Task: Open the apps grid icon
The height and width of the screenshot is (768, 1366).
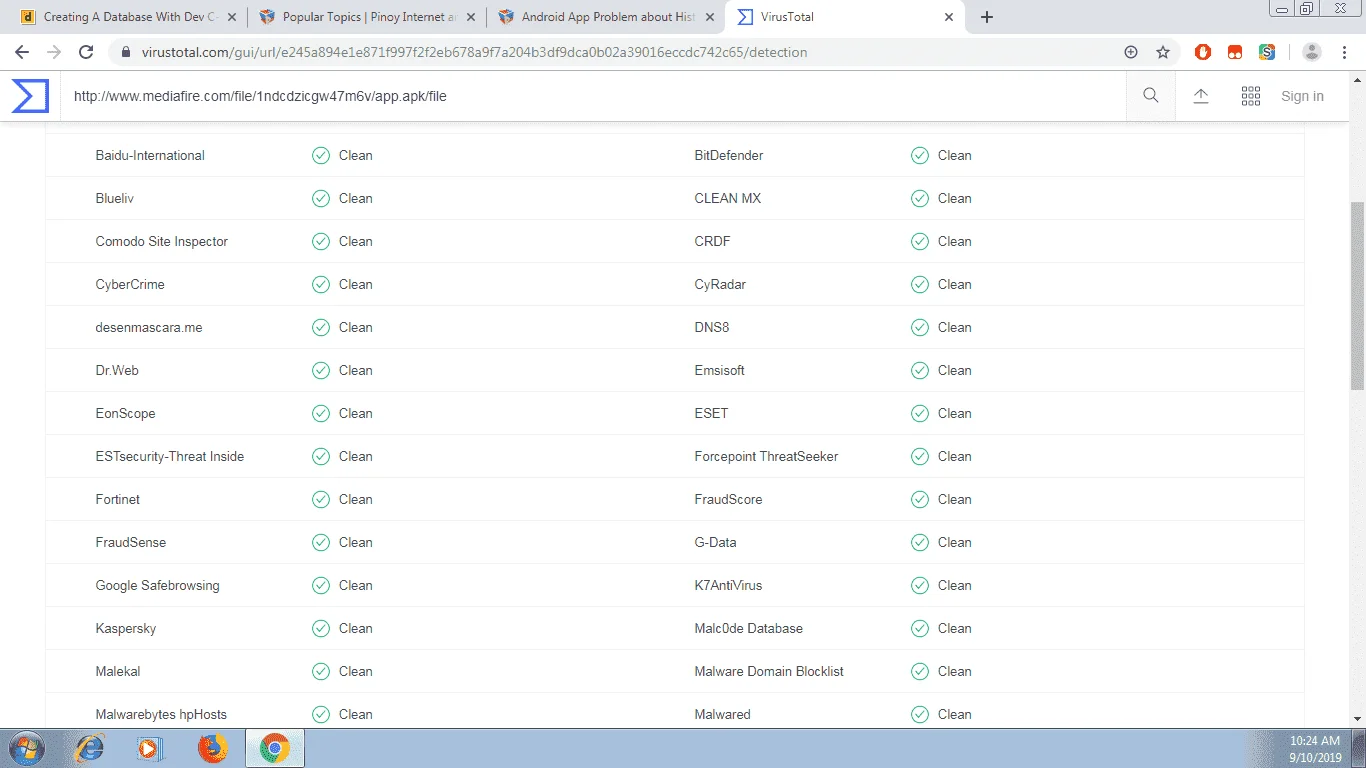Action: tap(1250, 96)
